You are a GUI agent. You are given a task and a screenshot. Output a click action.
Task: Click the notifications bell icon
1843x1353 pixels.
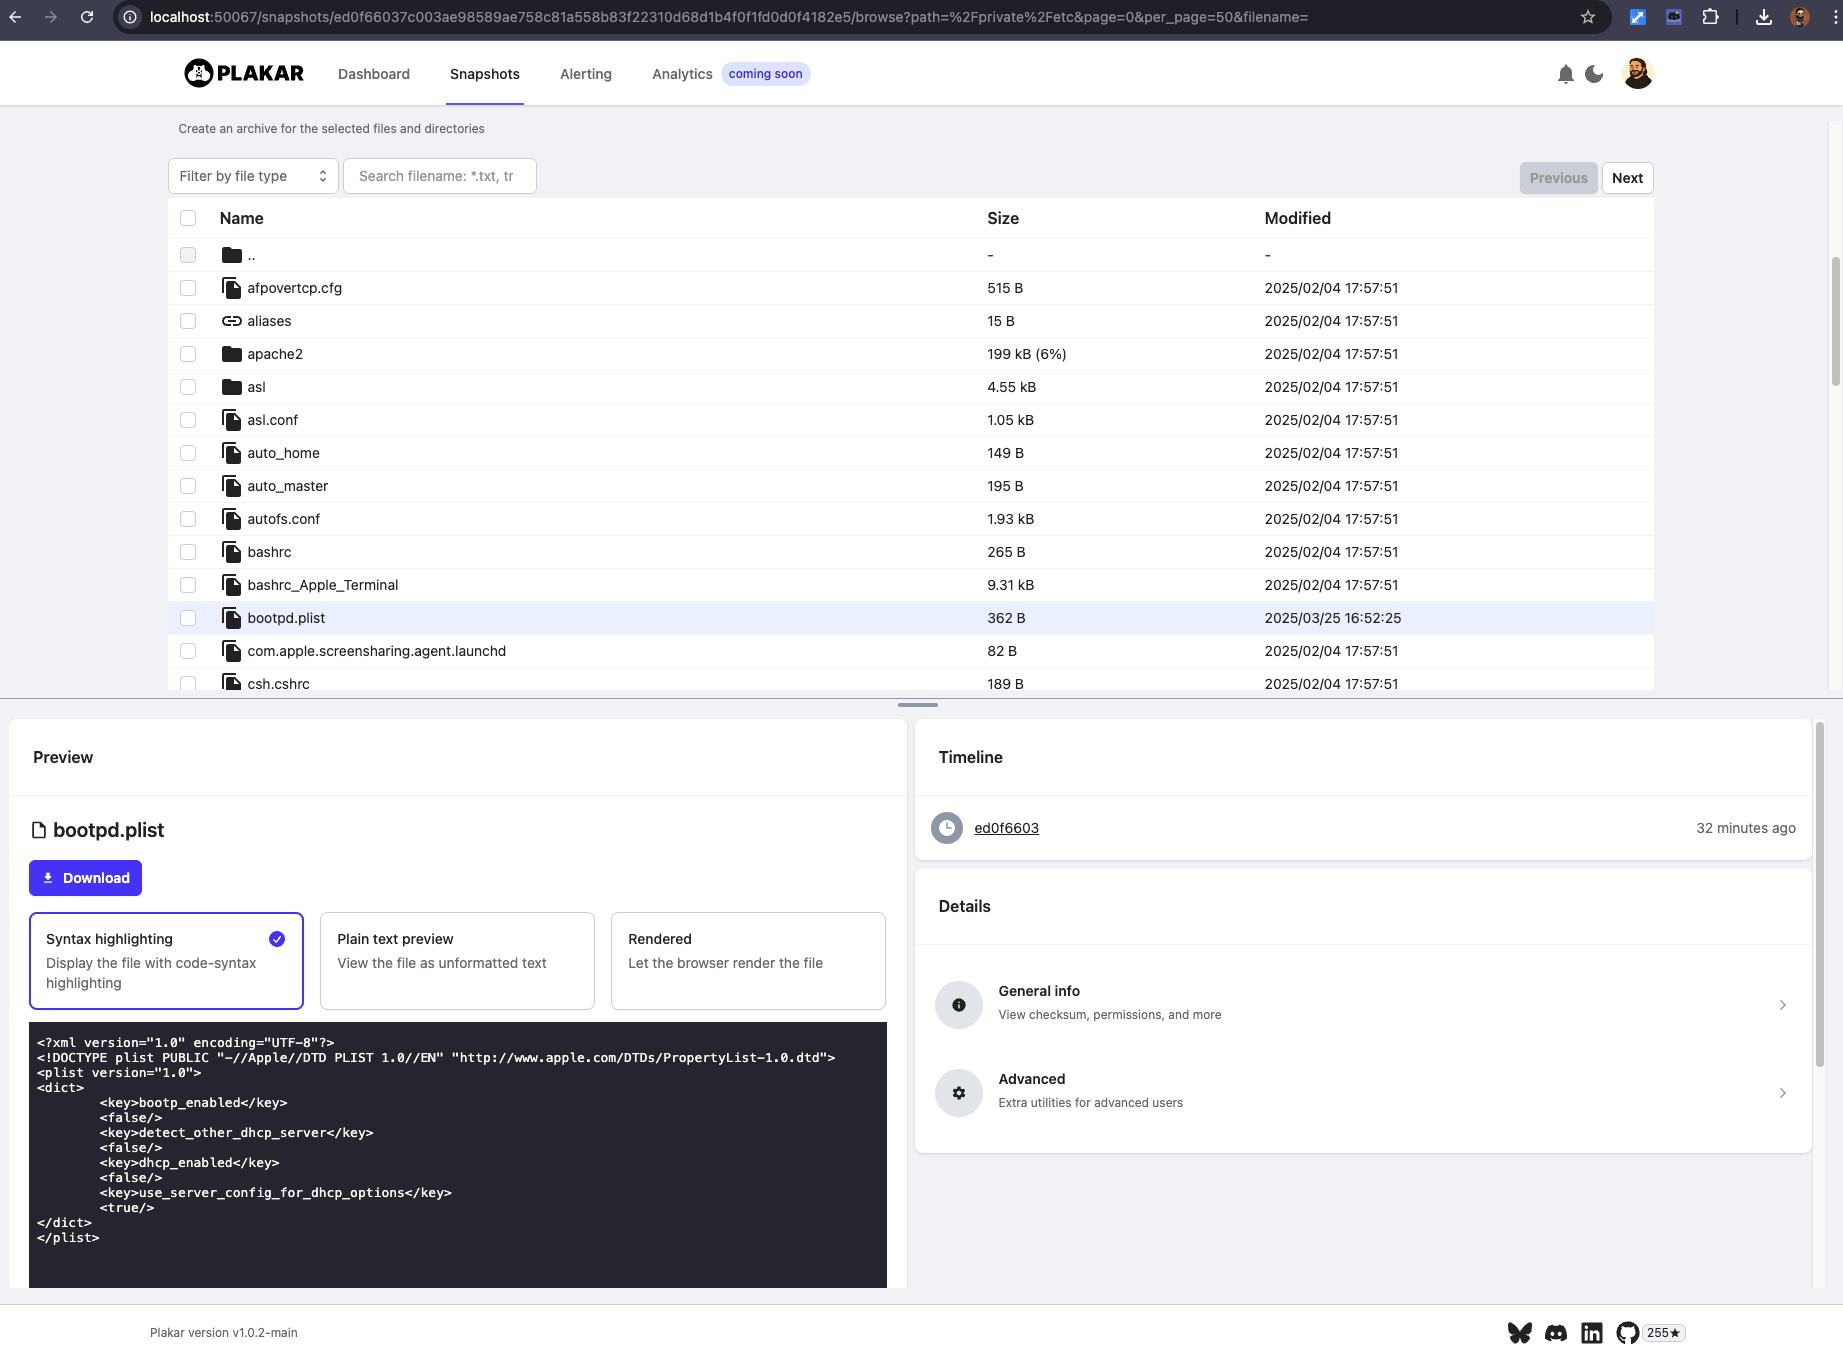[1565, 74]
